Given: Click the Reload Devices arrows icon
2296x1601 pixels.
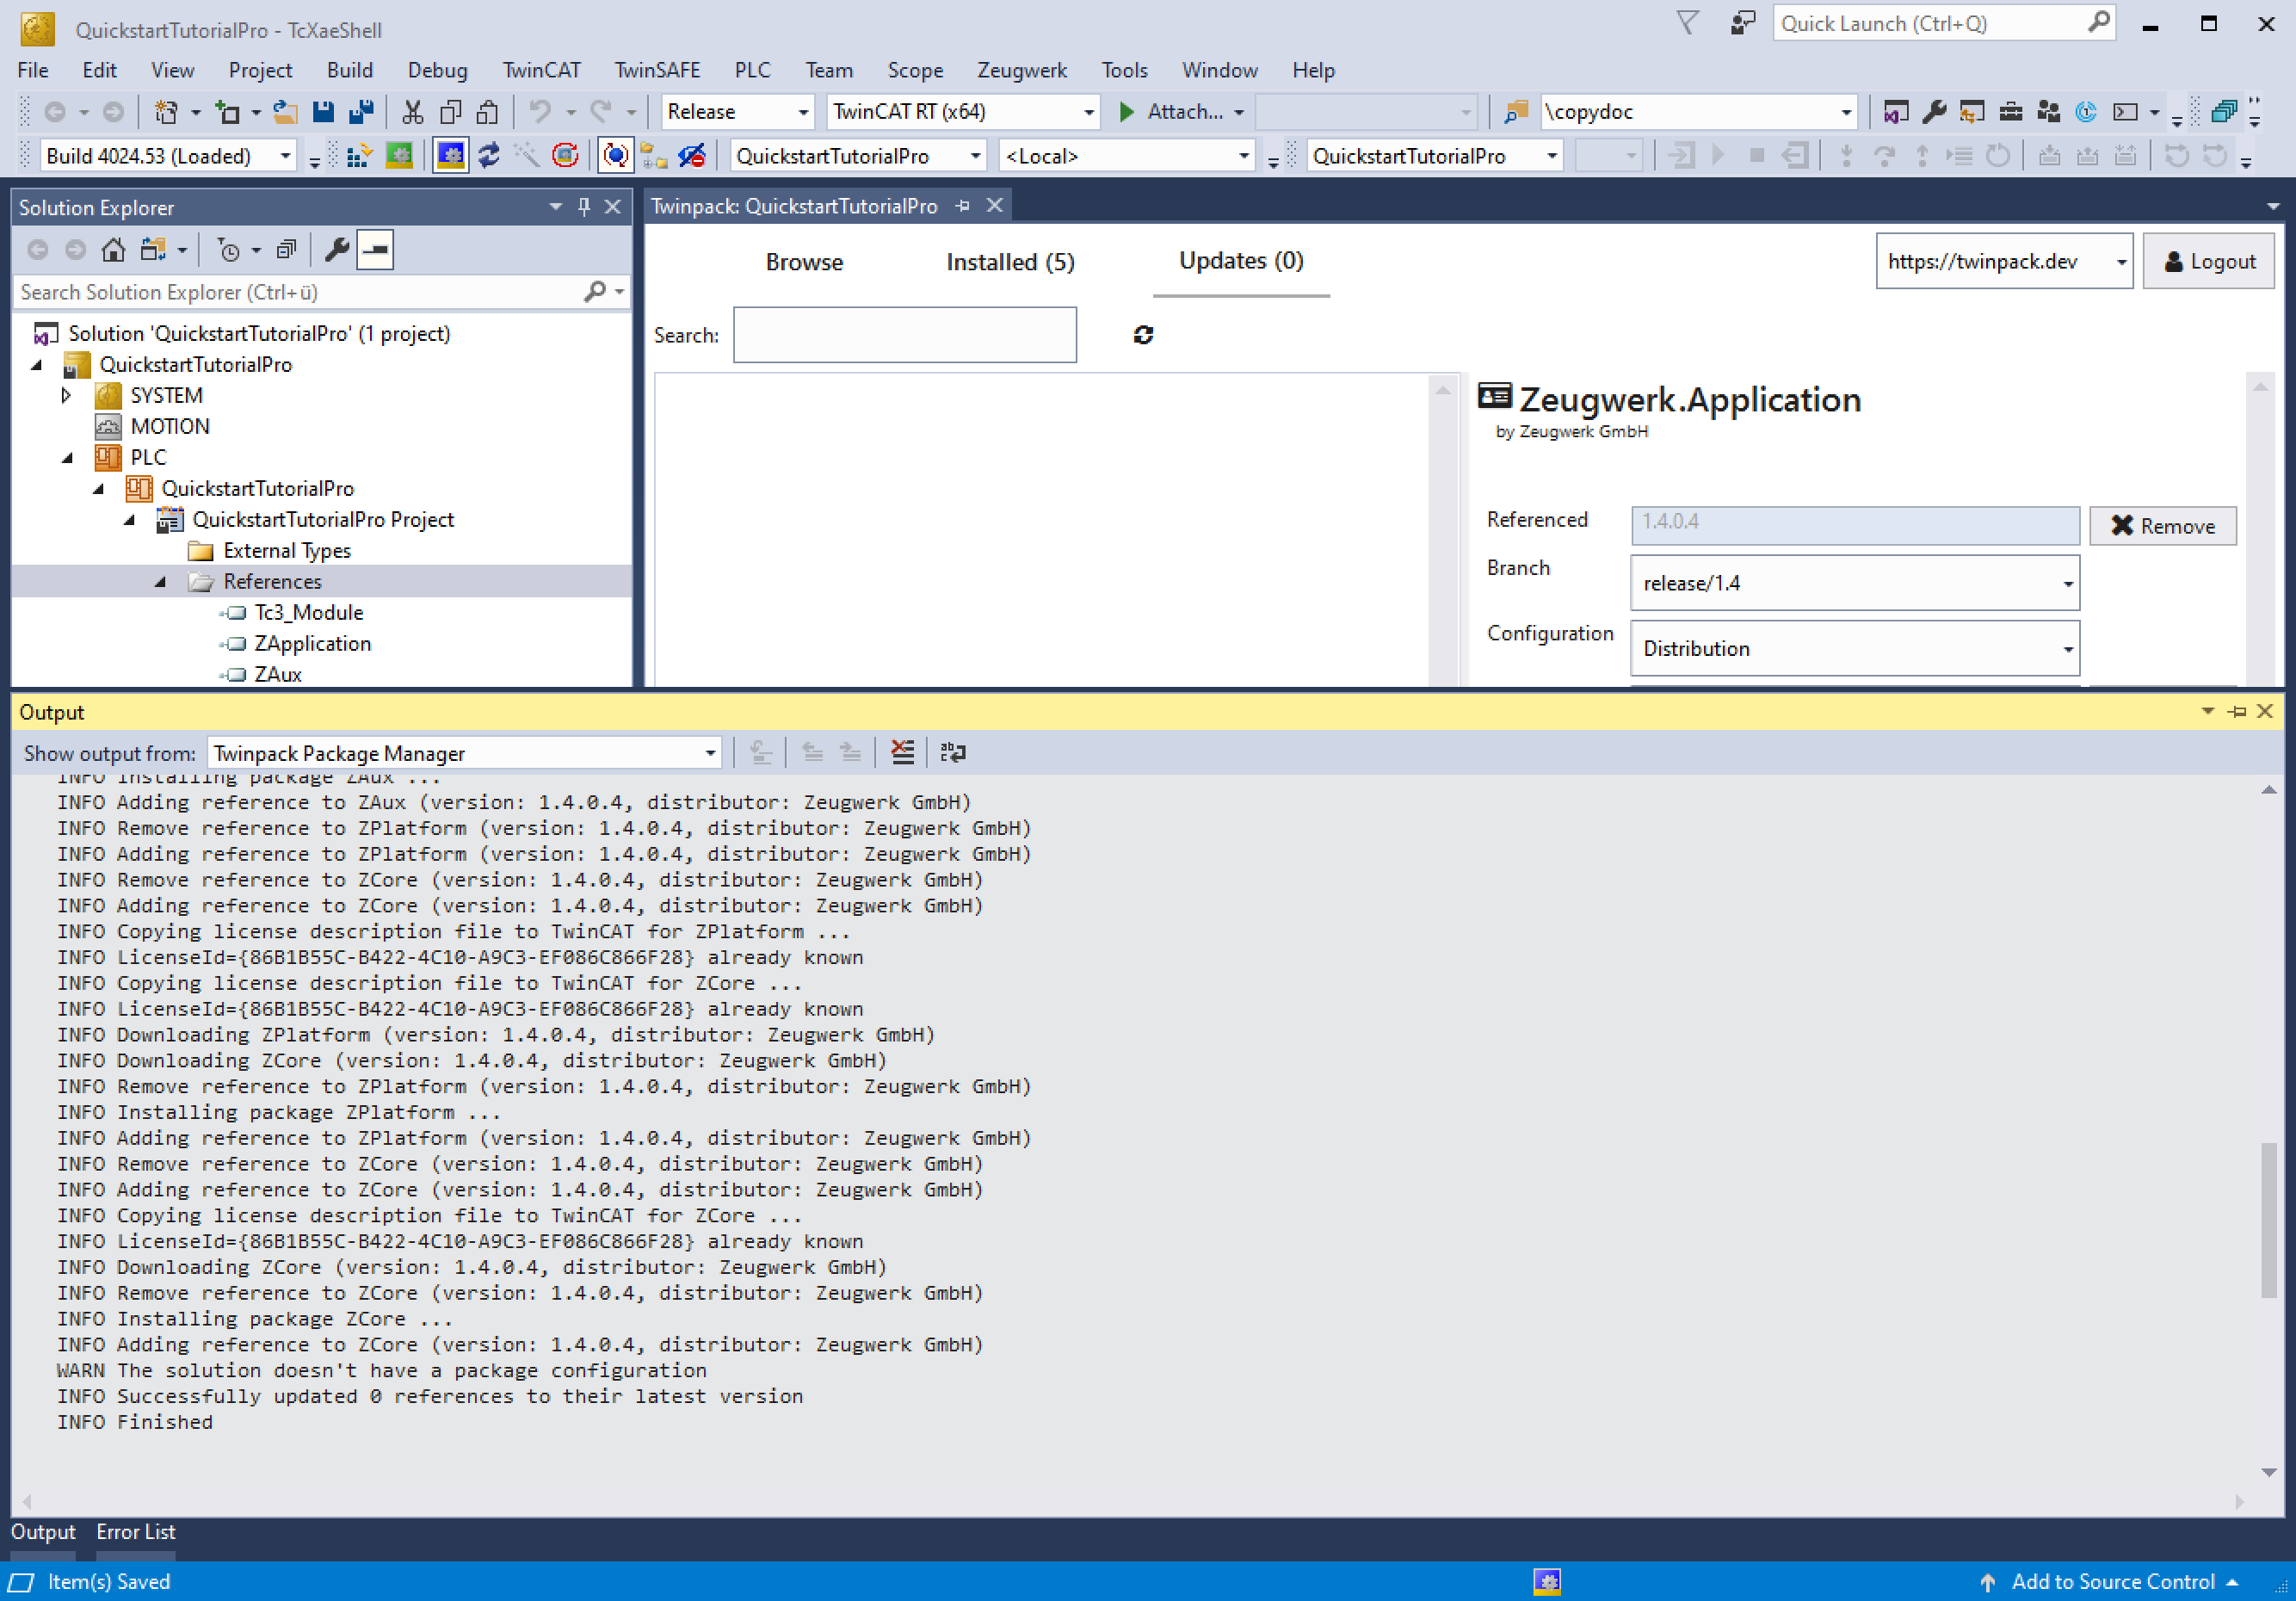Looking at the screenshot, I should [x=489, y=156].
